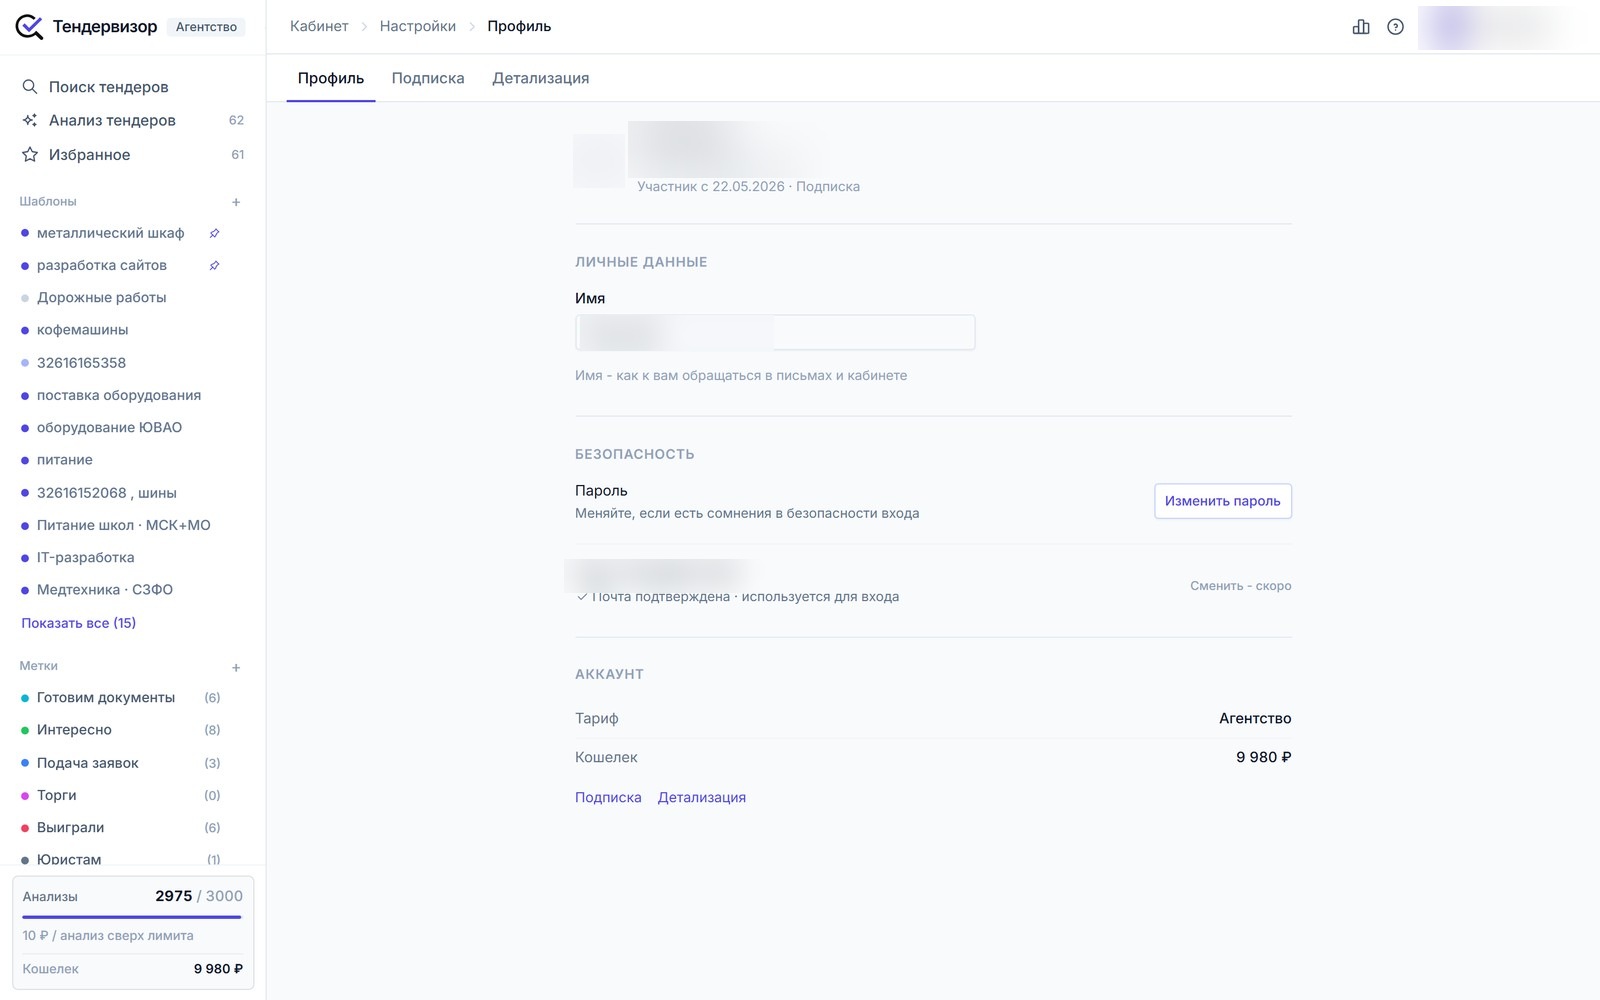Click the avatar thumbnail in the profile header
This screenshot has height=1000, width=1600.
click(x=599, y=160)
